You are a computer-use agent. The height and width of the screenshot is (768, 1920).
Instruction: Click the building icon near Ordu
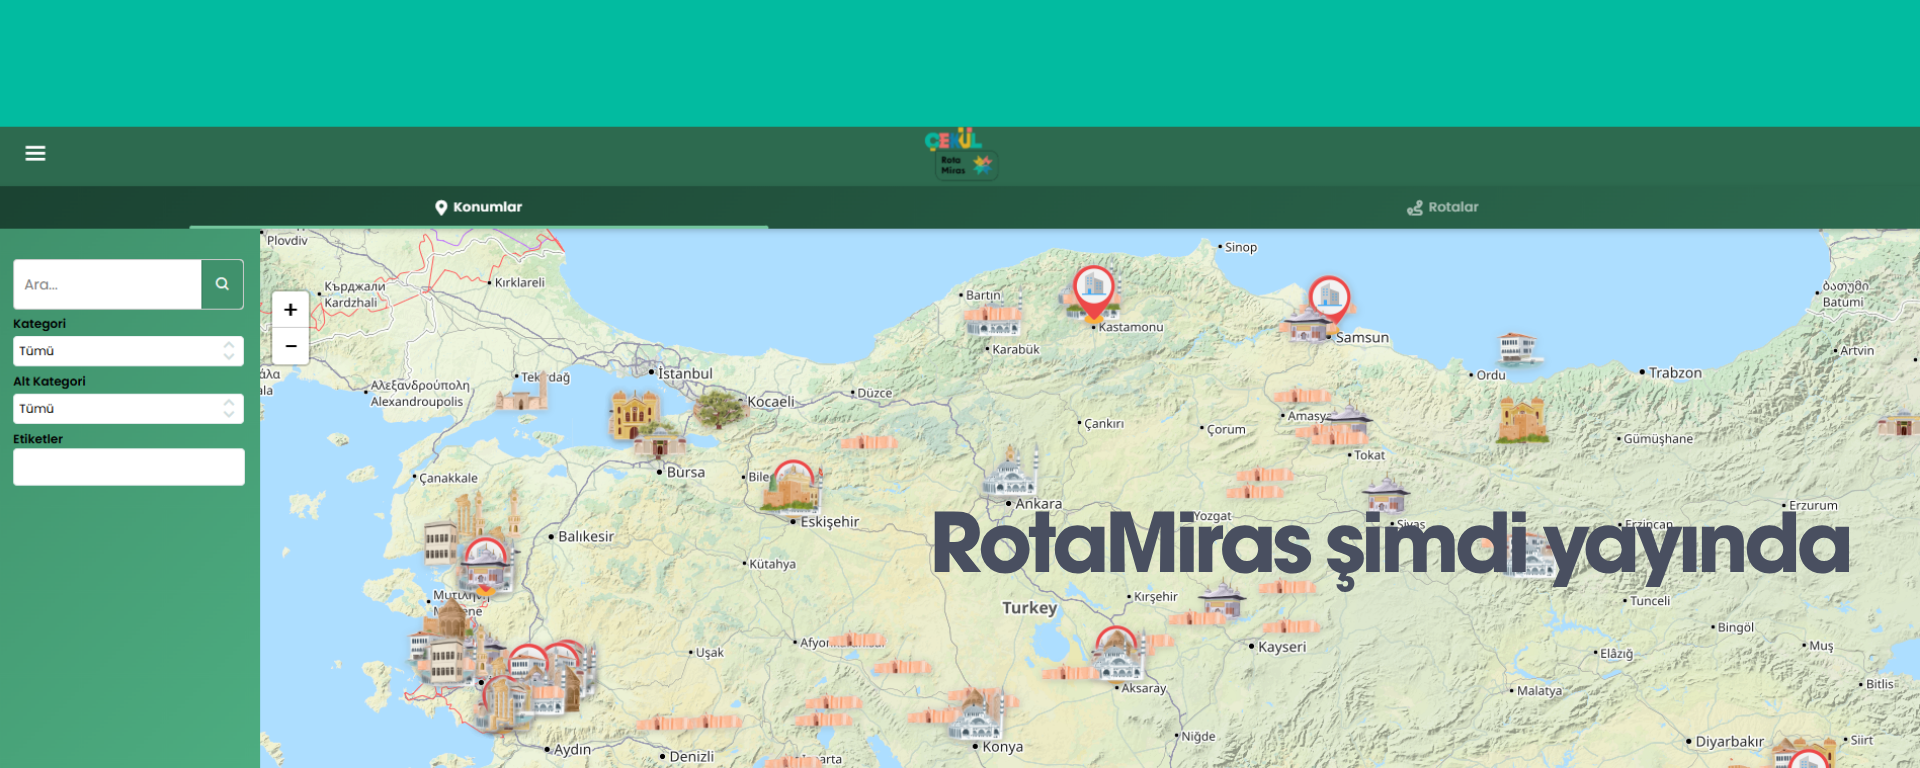(x=1517, y=348)
